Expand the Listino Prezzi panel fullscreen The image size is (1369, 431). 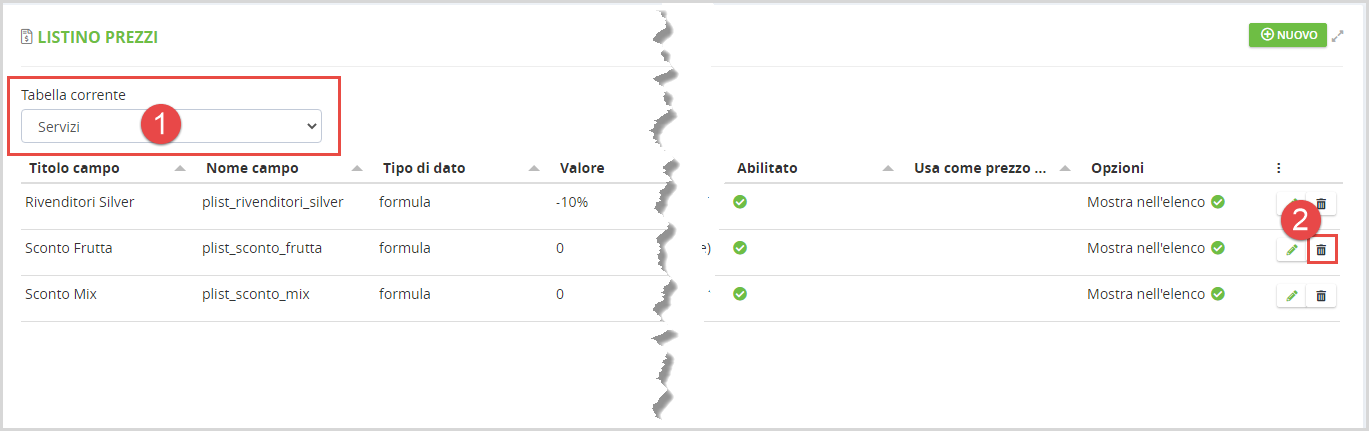coord(1338,36)
